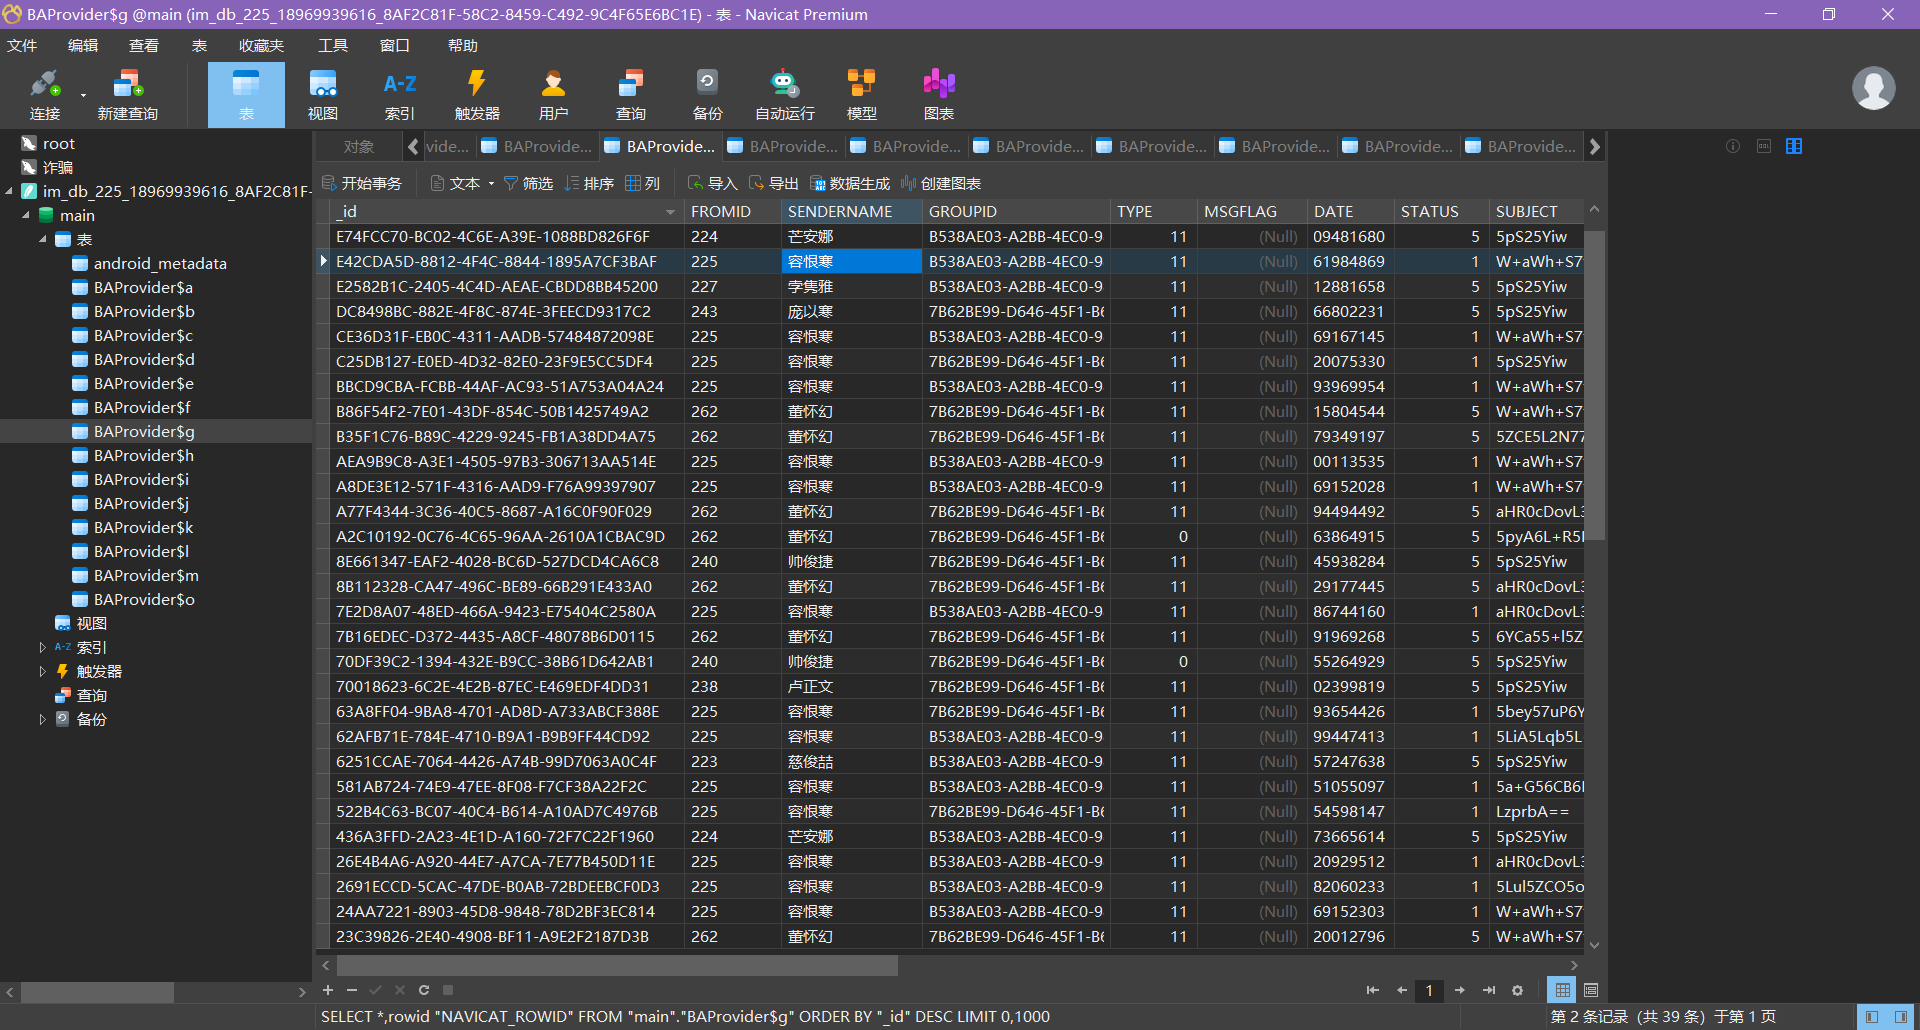Open the Help menu
This screenshot has width=1920, height=1030.
click(x=463, y=46)
